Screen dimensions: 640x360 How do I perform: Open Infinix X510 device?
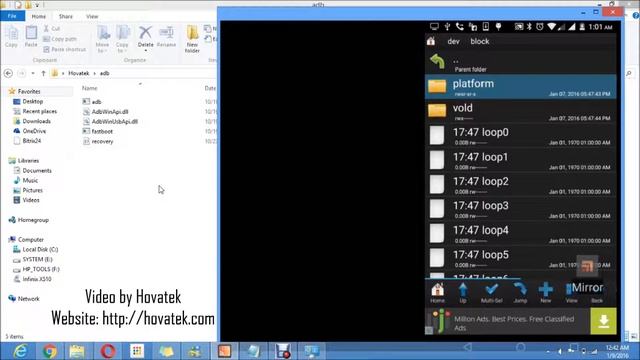point(33,279)
